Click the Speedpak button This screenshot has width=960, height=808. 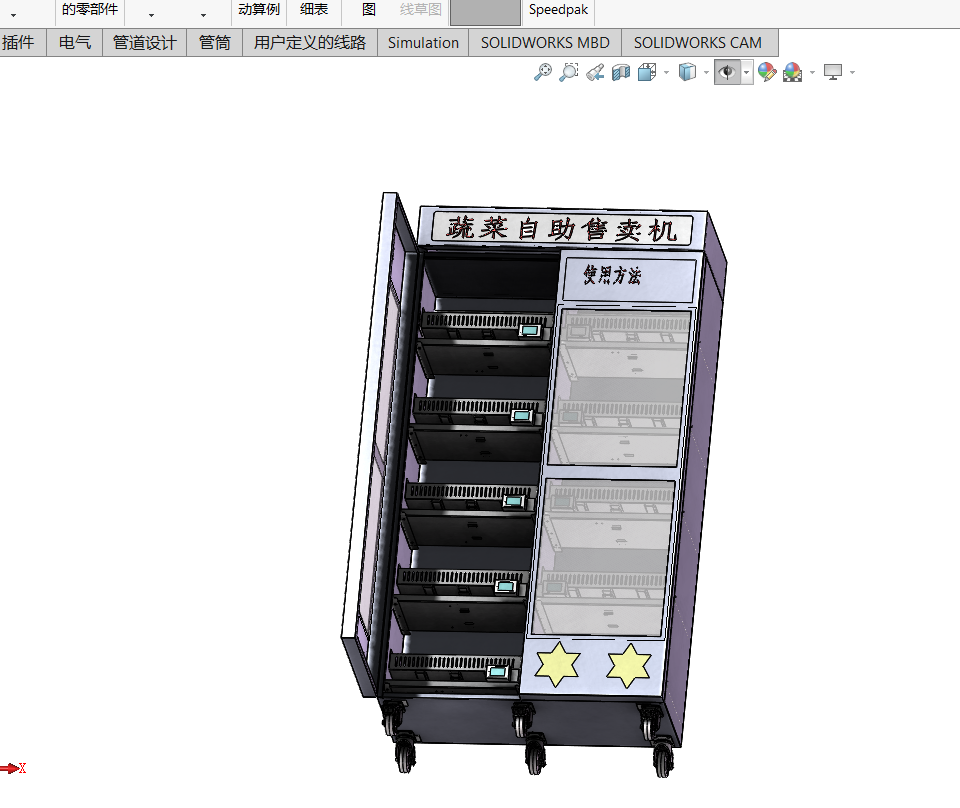tap(558, 10)
